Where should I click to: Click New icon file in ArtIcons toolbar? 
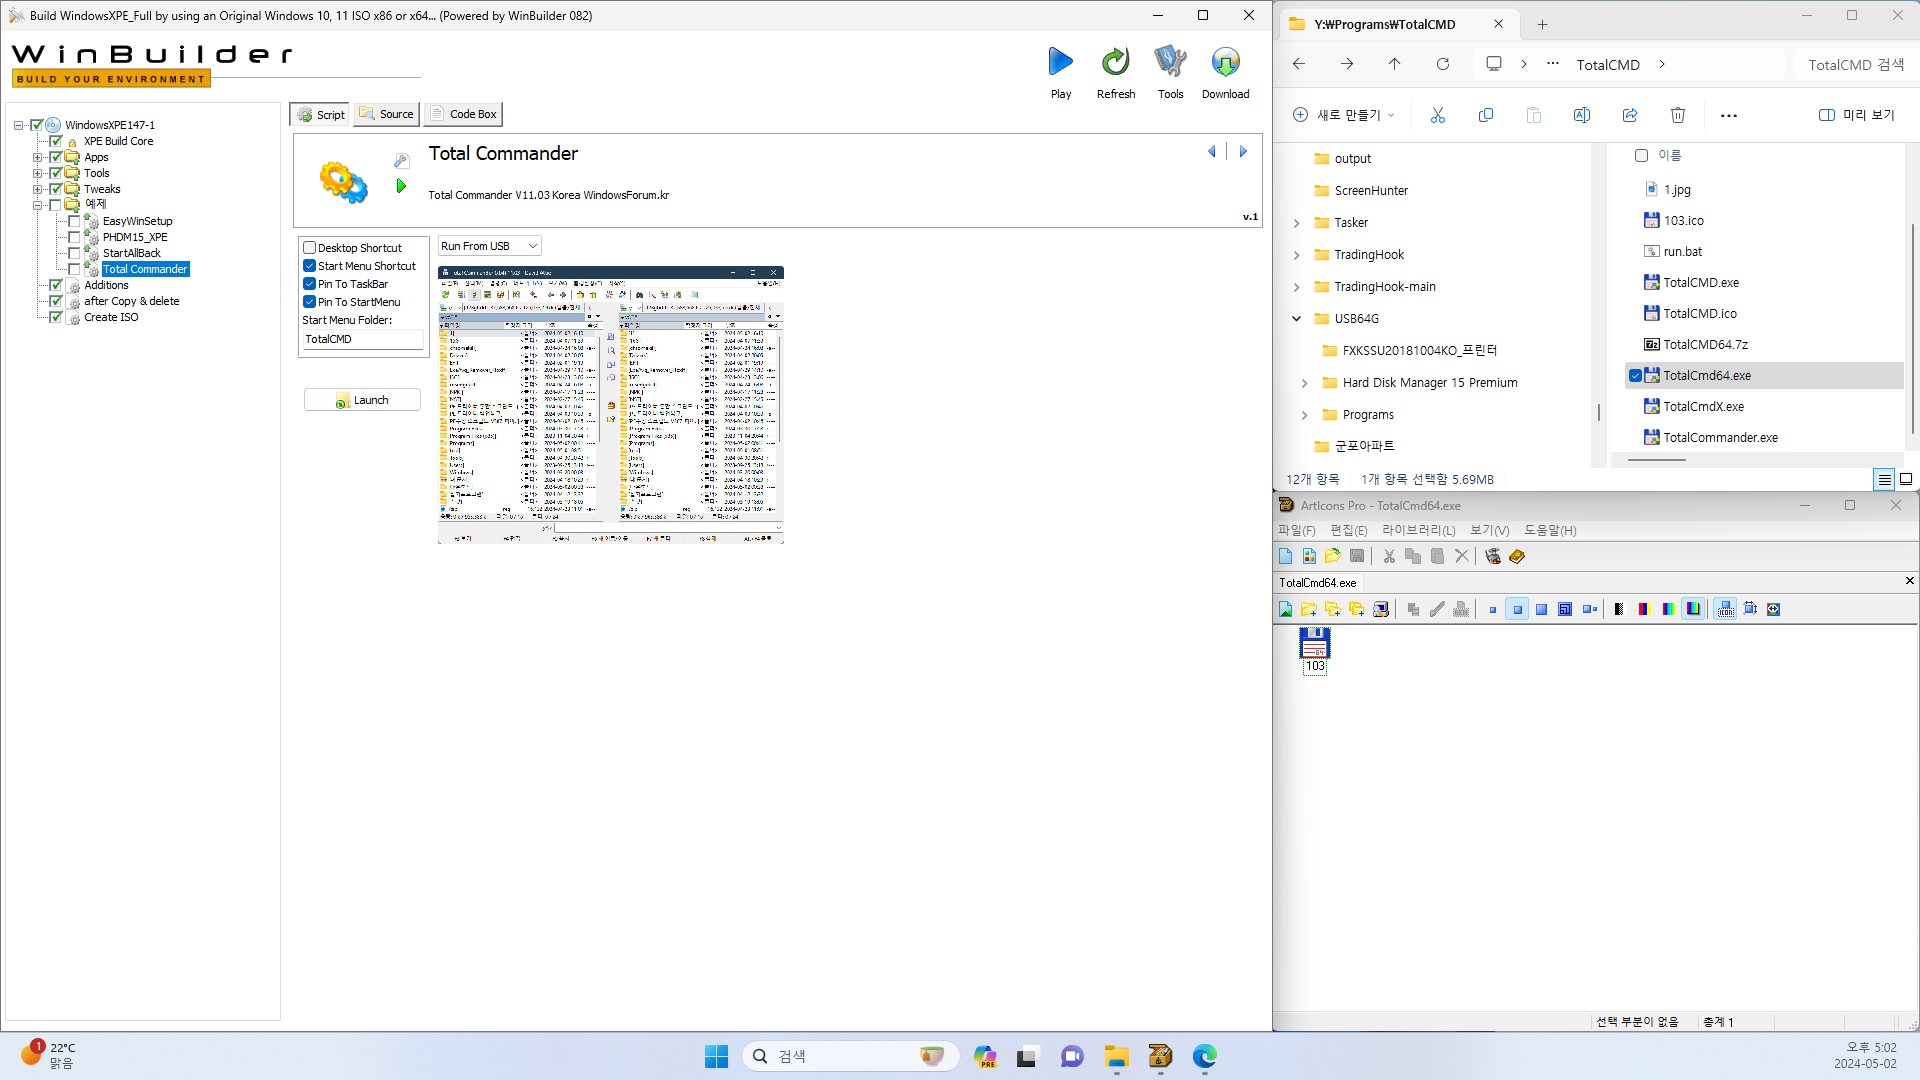(x=1286, y=556)
